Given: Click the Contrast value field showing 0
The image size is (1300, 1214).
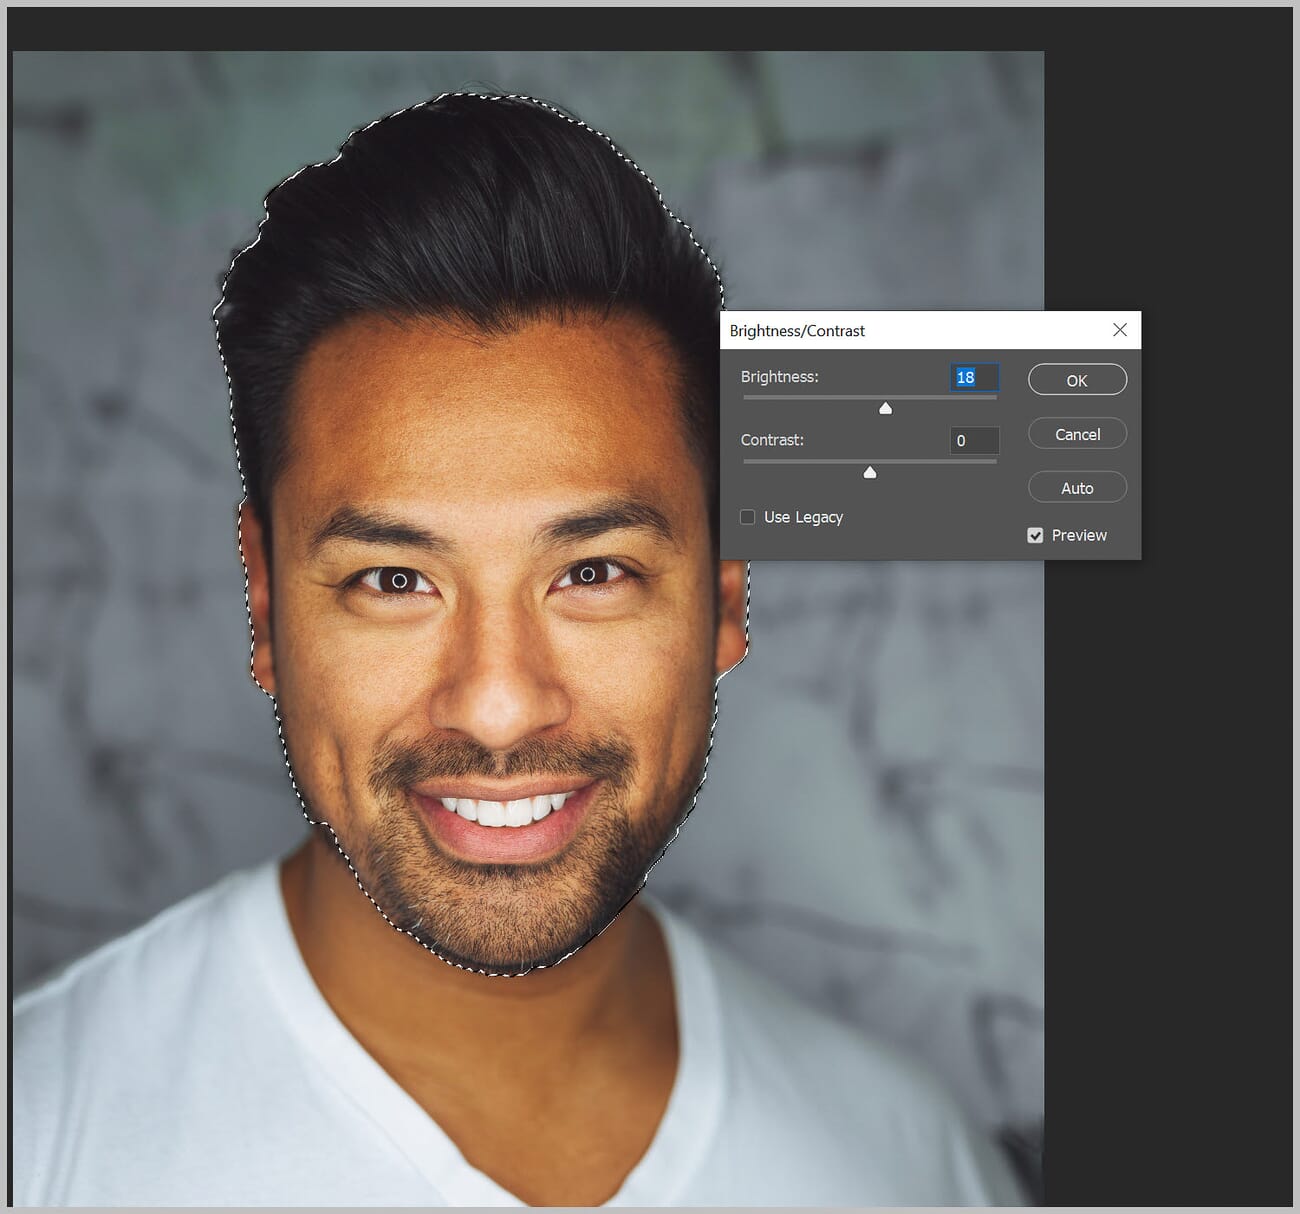Looking at the screenshot, I should coord(974,440).
